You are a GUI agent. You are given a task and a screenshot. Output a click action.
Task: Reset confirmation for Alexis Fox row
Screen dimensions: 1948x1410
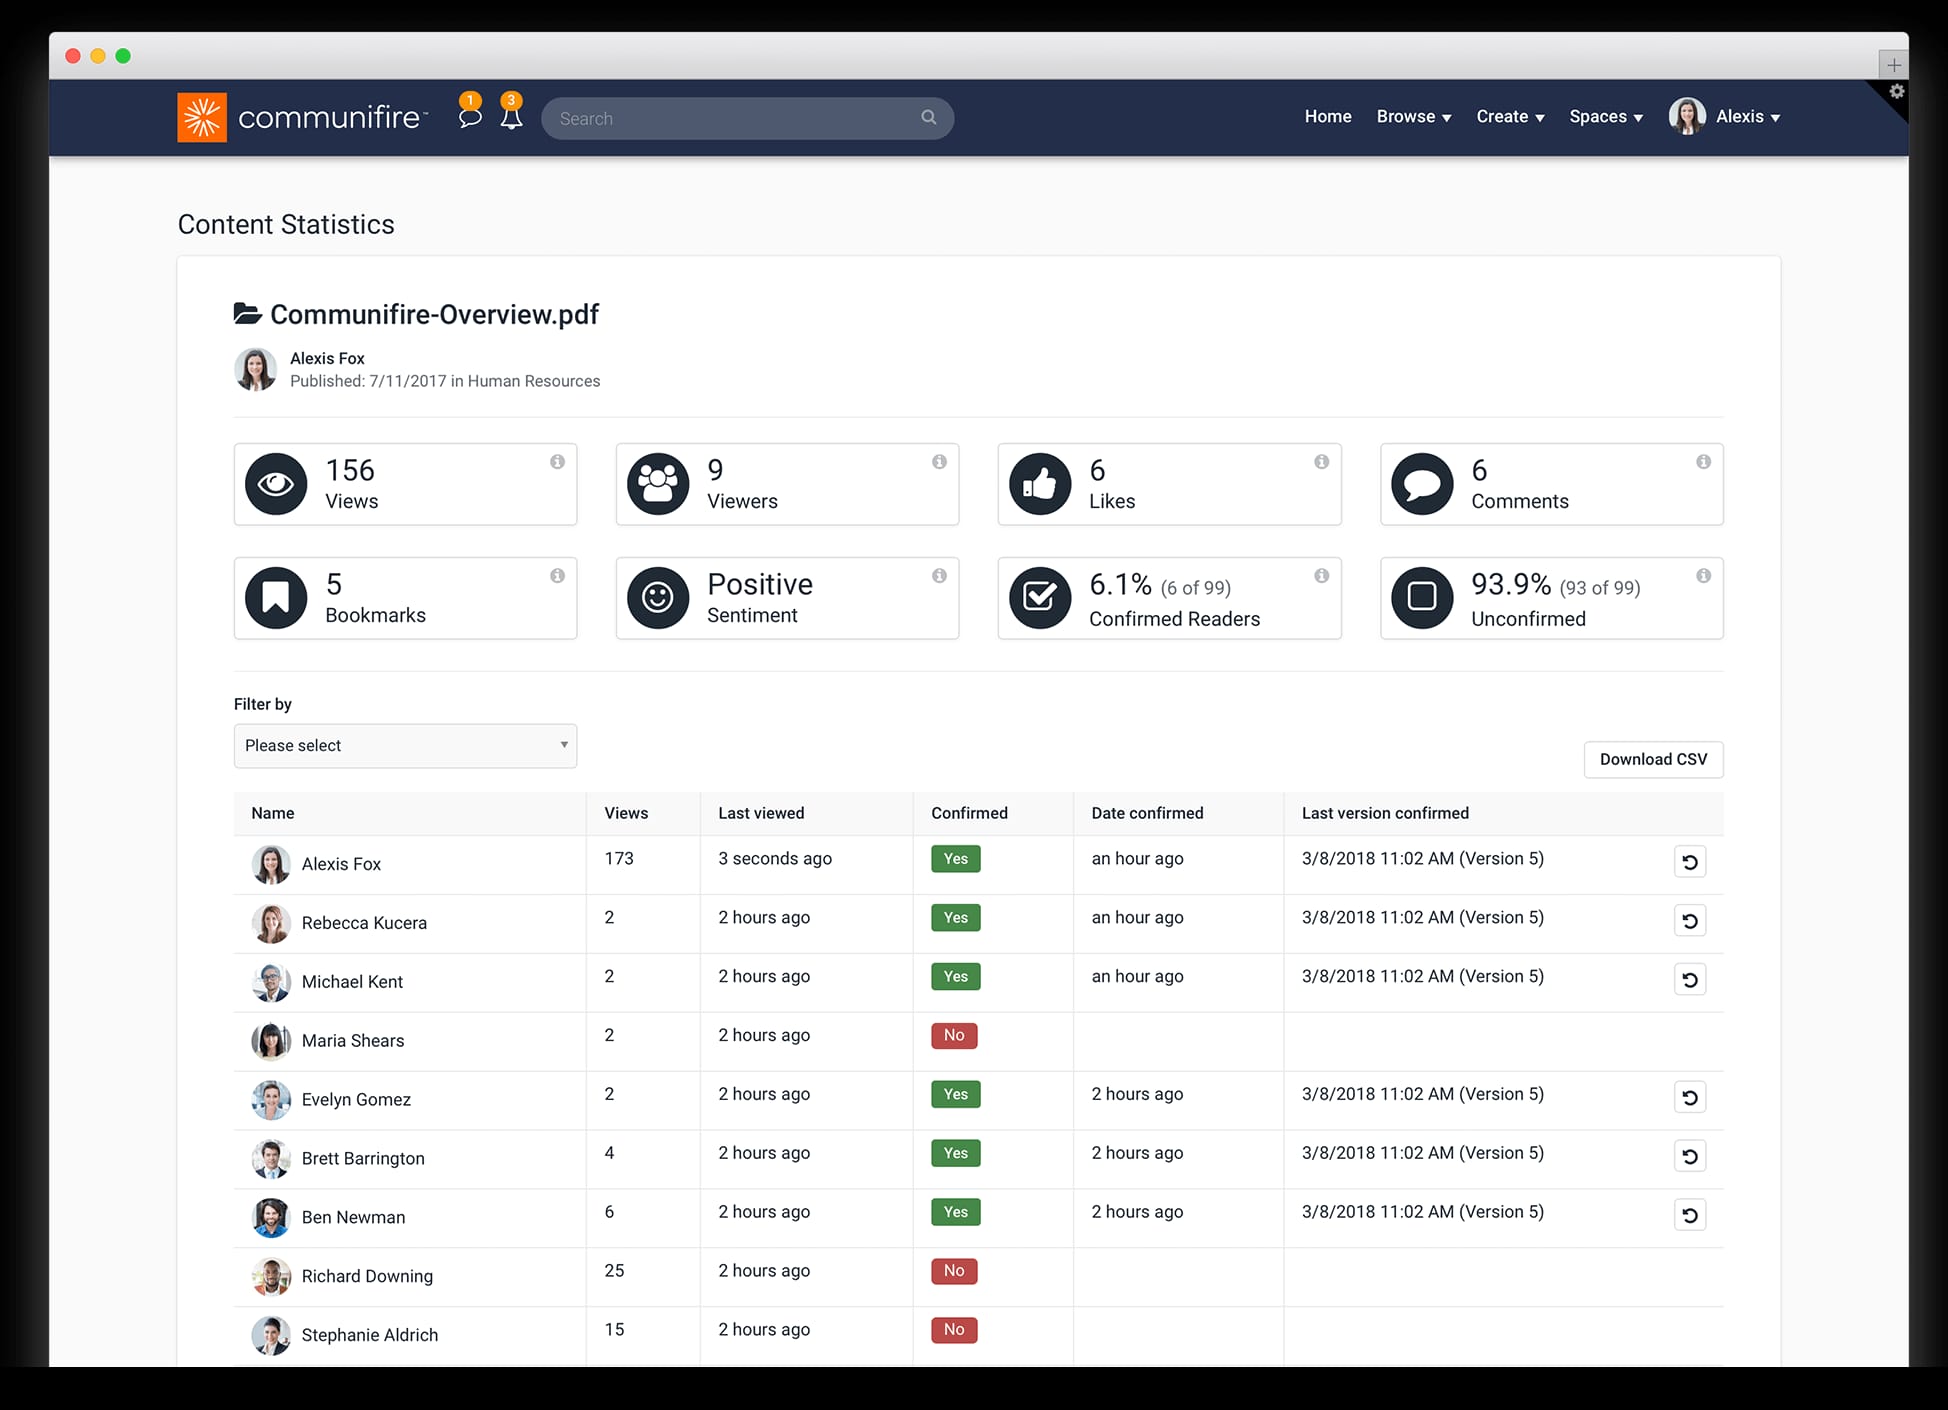pyautogui.click(x=1690, y=862)
